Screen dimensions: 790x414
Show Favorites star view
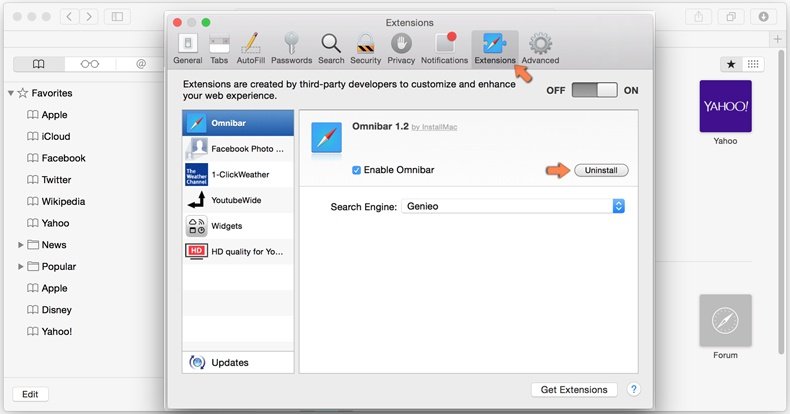point(731,64)
